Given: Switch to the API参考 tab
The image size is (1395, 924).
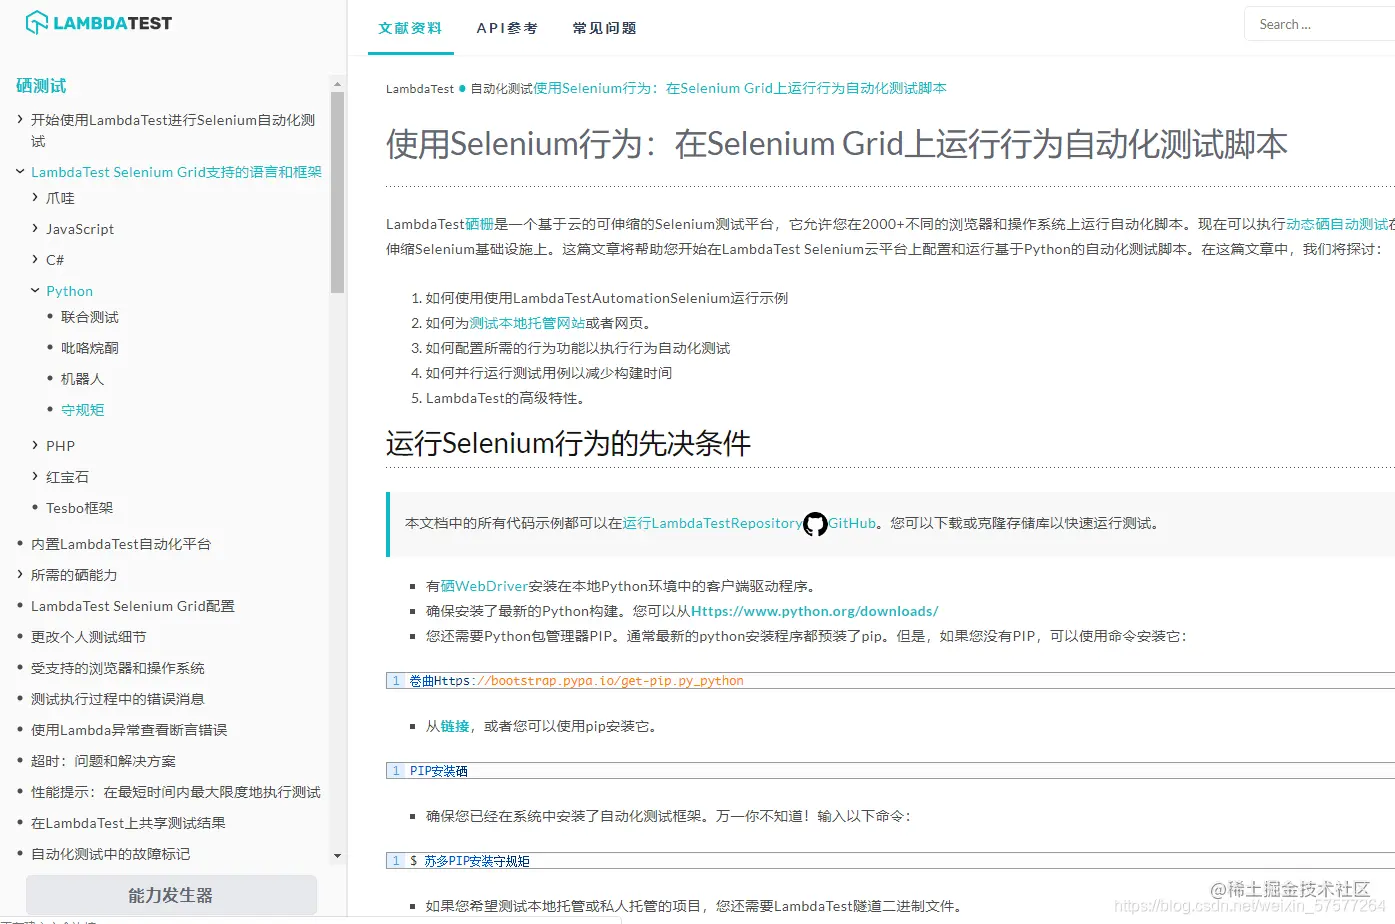Looking at the screenshot, I should click(507, 28).
